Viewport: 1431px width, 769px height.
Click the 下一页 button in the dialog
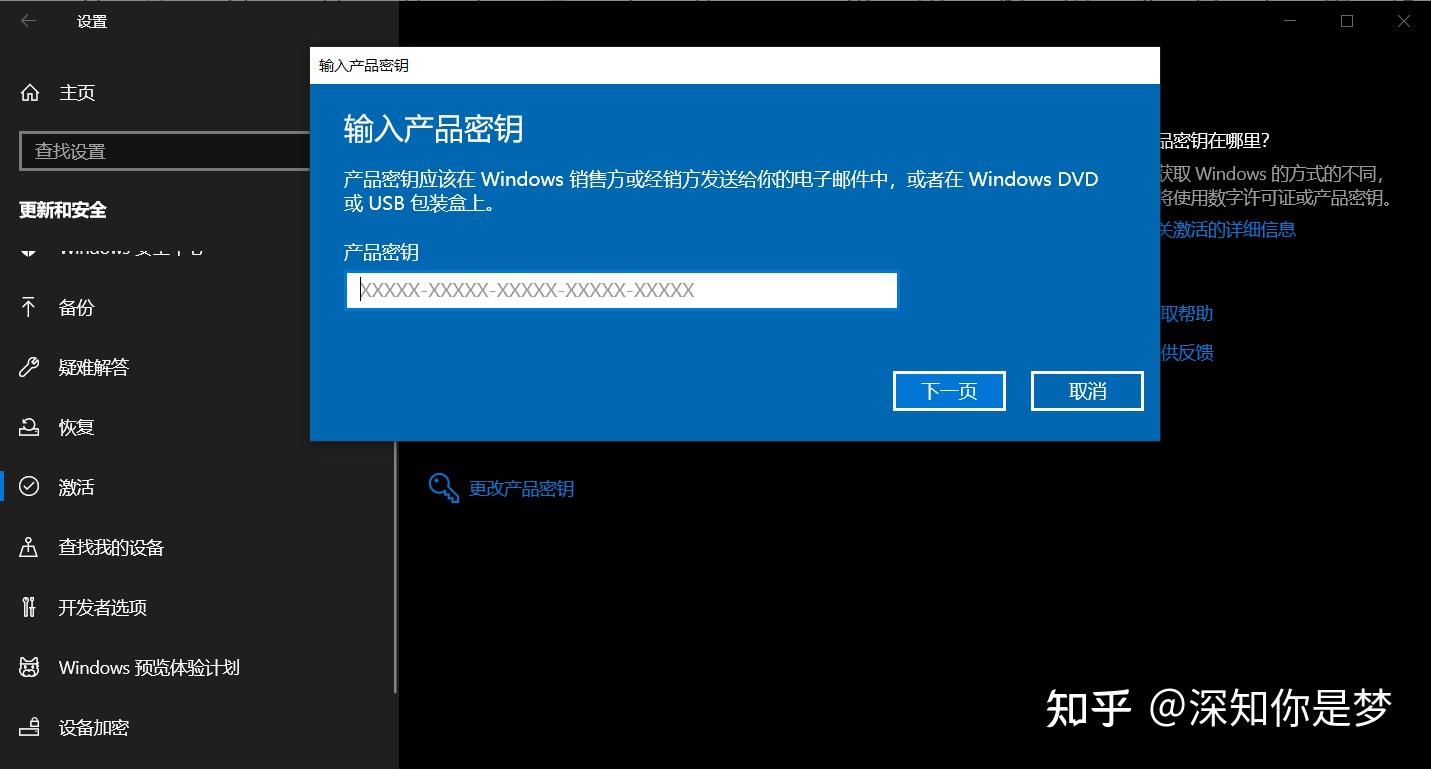pos(949,391)
